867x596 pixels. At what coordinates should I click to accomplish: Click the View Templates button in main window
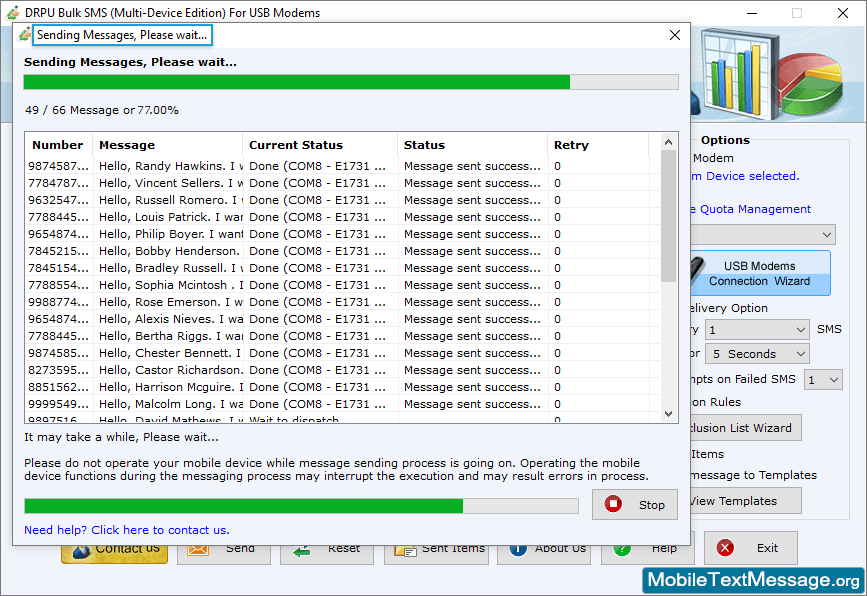tap(745, 501)
